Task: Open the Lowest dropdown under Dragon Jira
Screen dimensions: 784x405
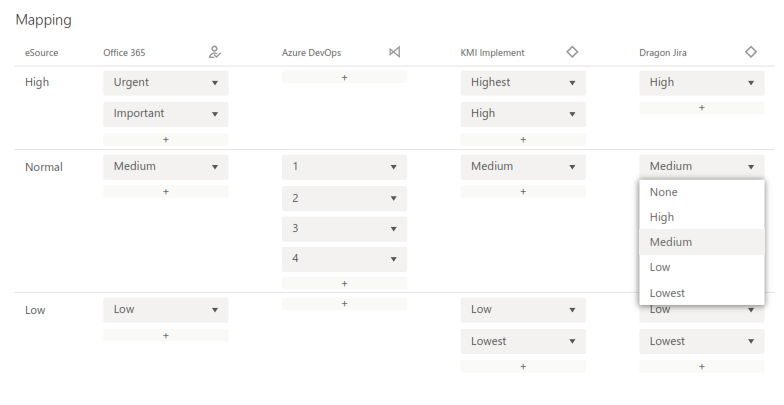Action: coord(701,342)
